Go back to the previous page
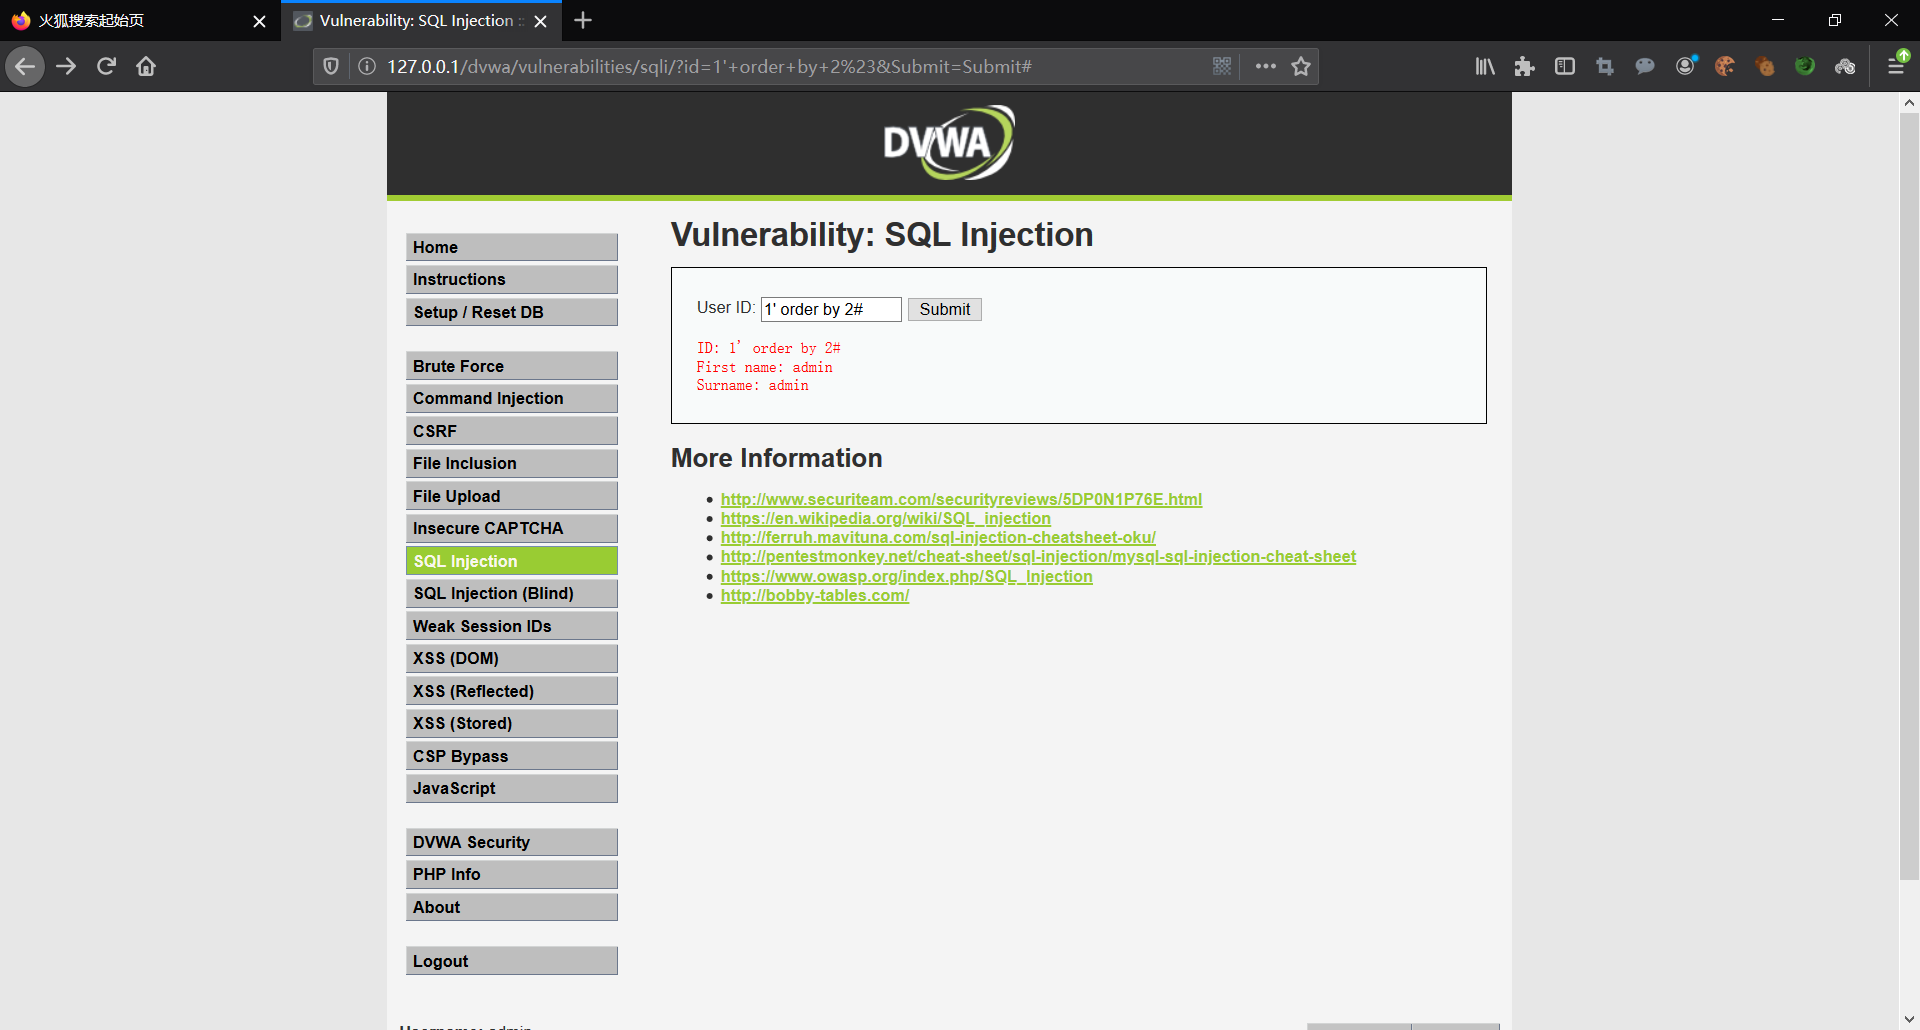This screenshot has width=1920, height=1030. click(25, 66)
